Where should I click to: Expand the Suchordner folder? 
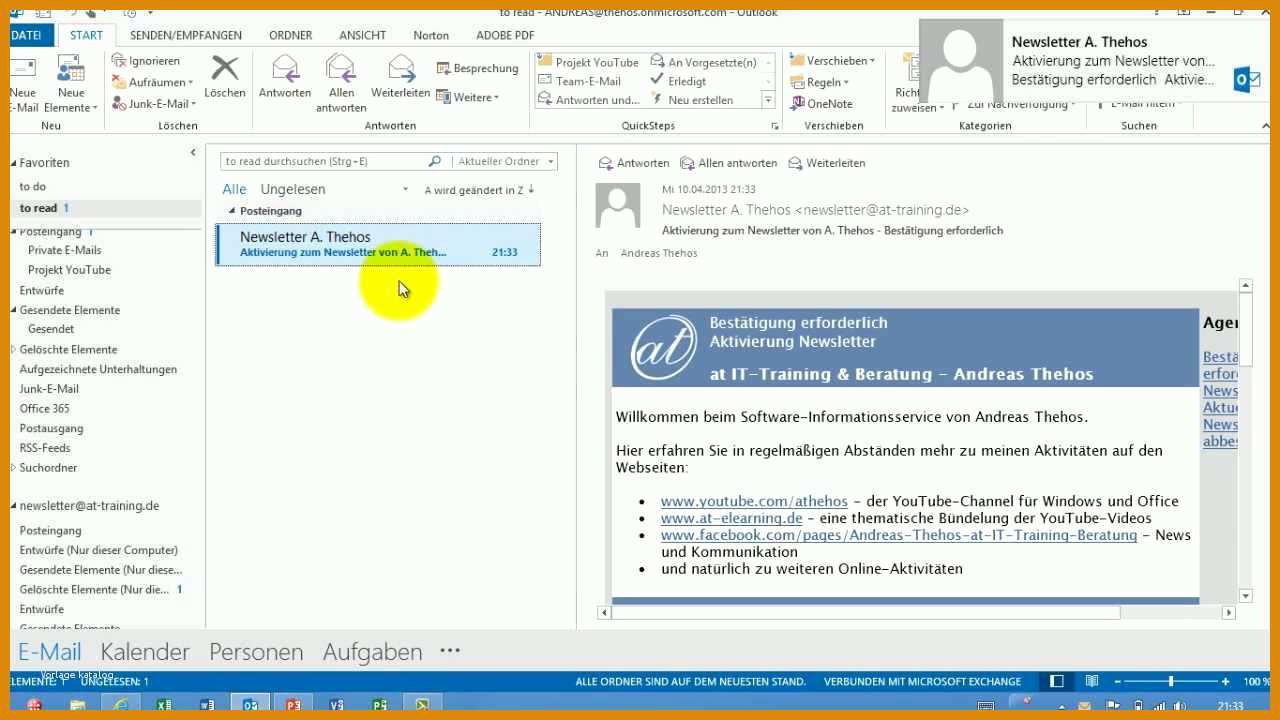[x=14, y=467]
